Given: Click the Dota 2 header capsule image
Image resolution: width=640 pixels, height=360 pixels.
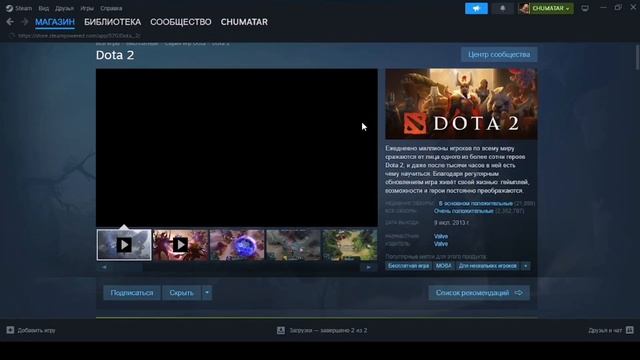Looking at the screenshot, I should click(461, 104).
